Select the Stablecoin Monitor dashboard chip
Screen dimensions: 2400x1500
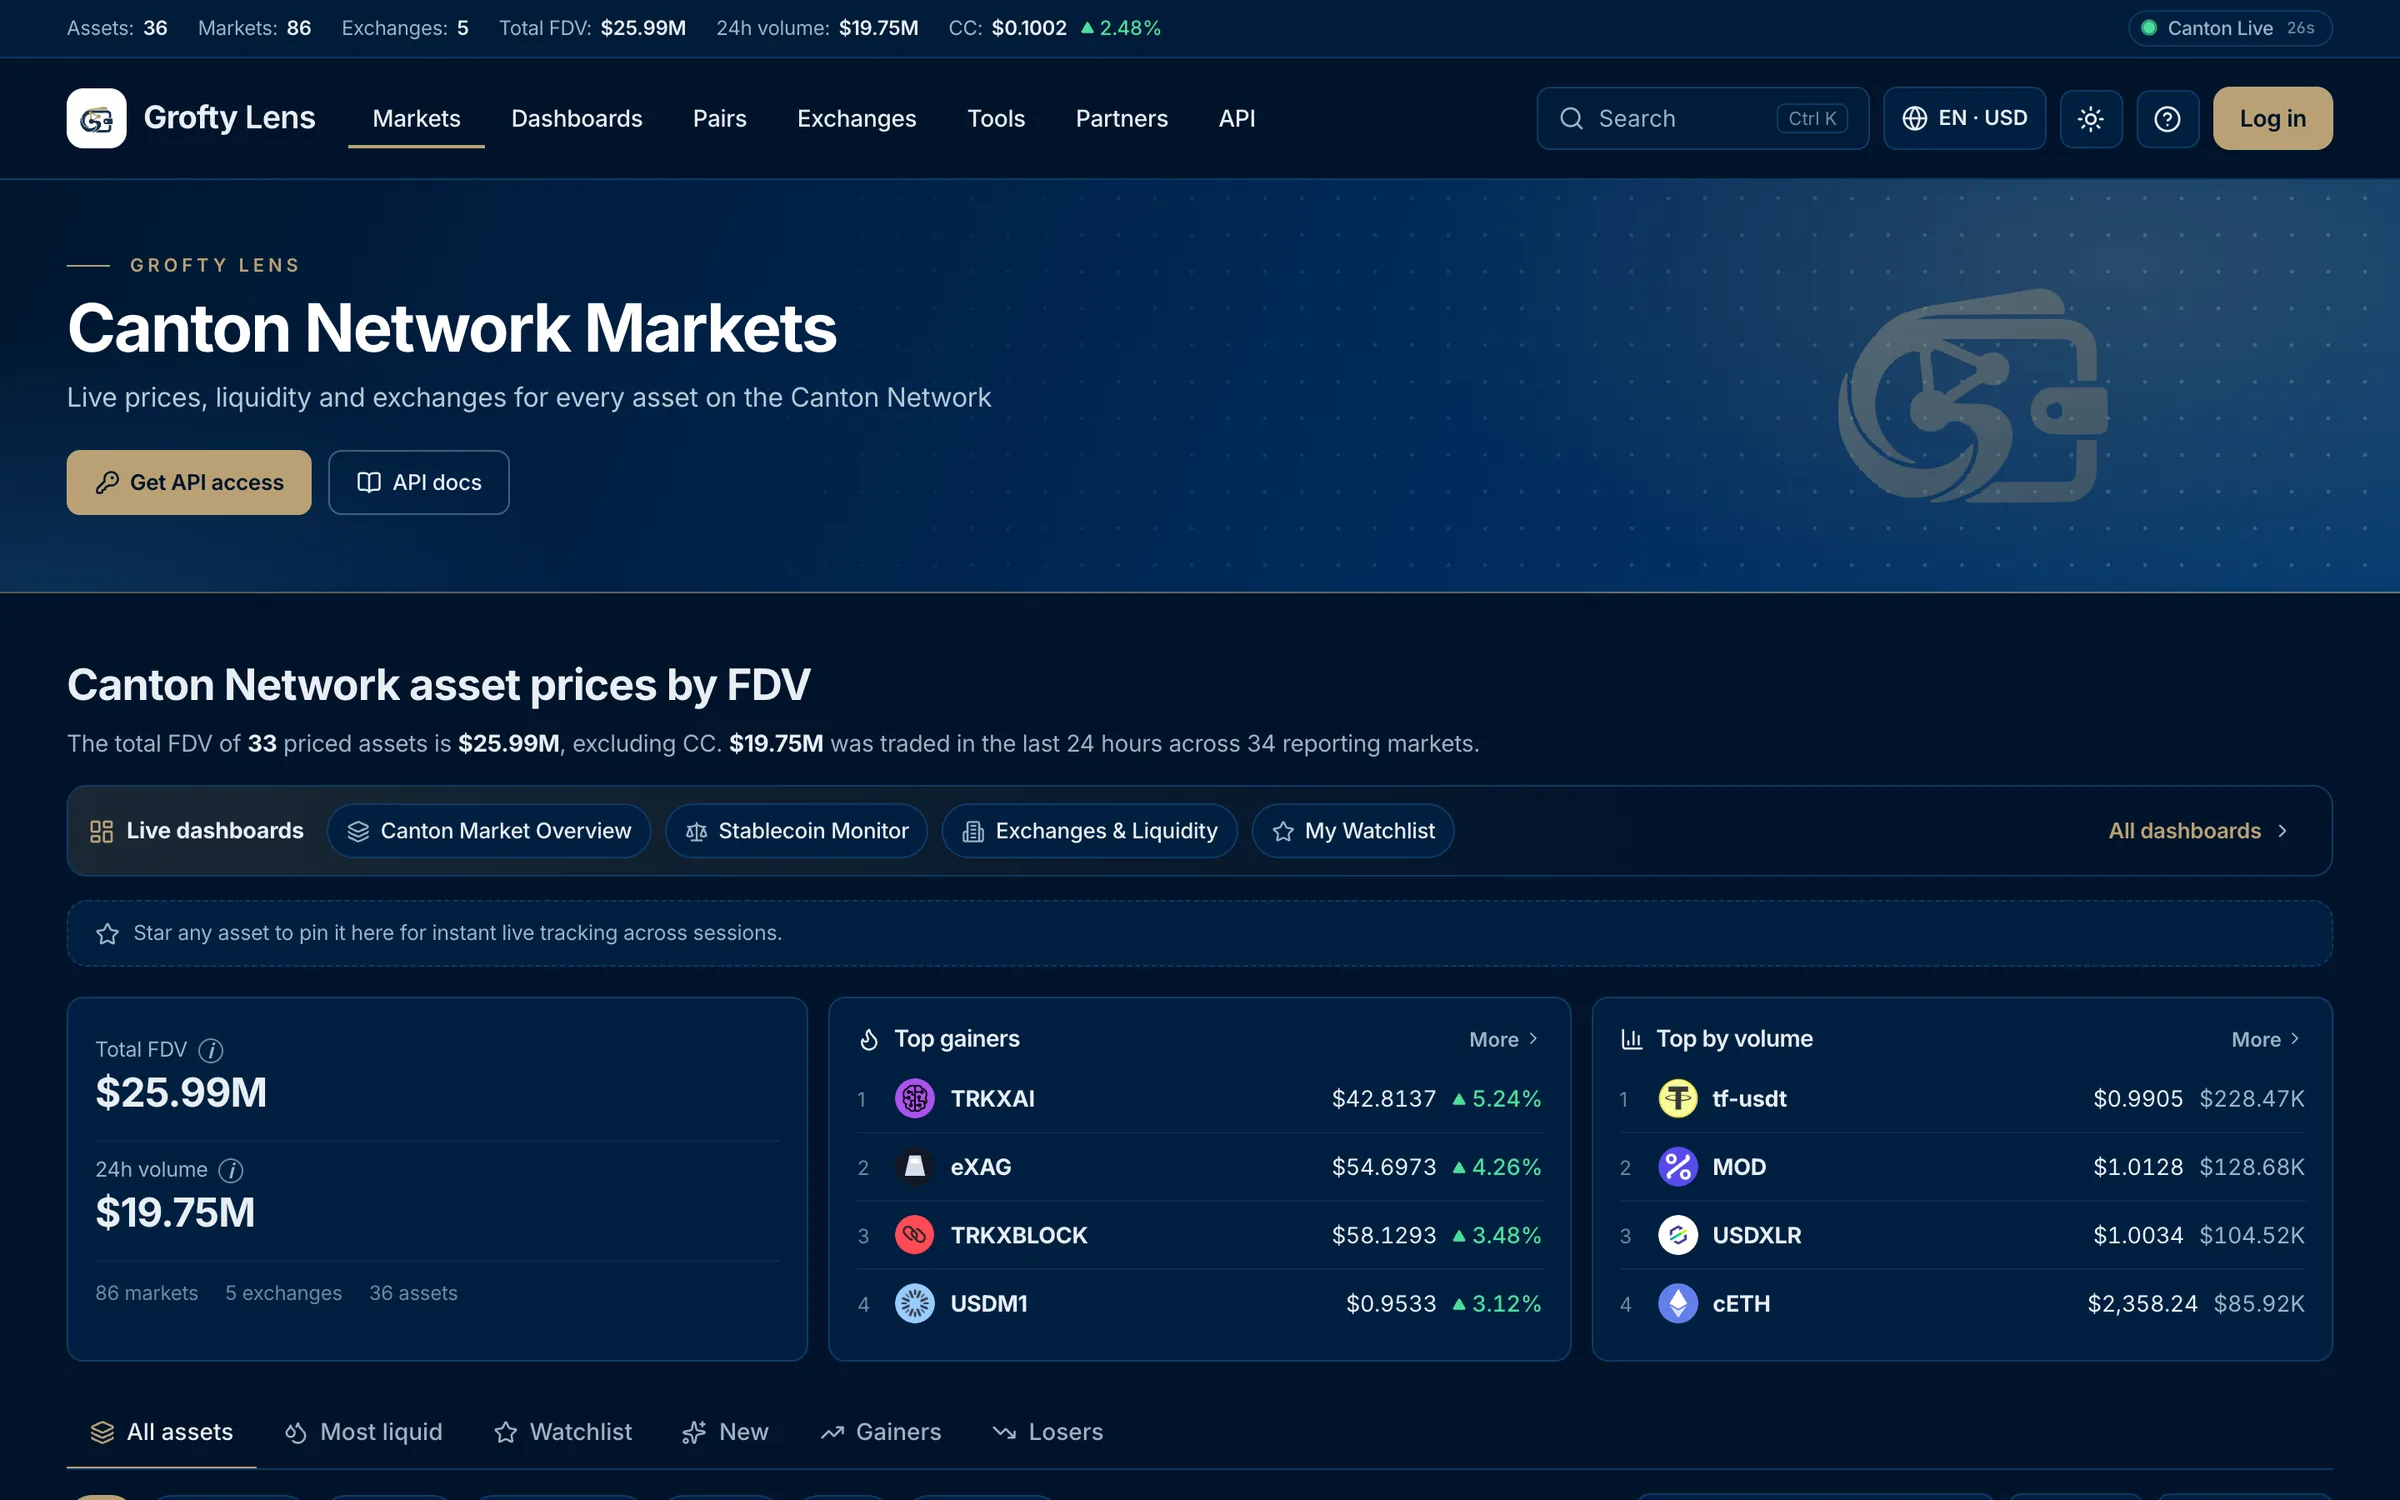[x=796, y=831]
